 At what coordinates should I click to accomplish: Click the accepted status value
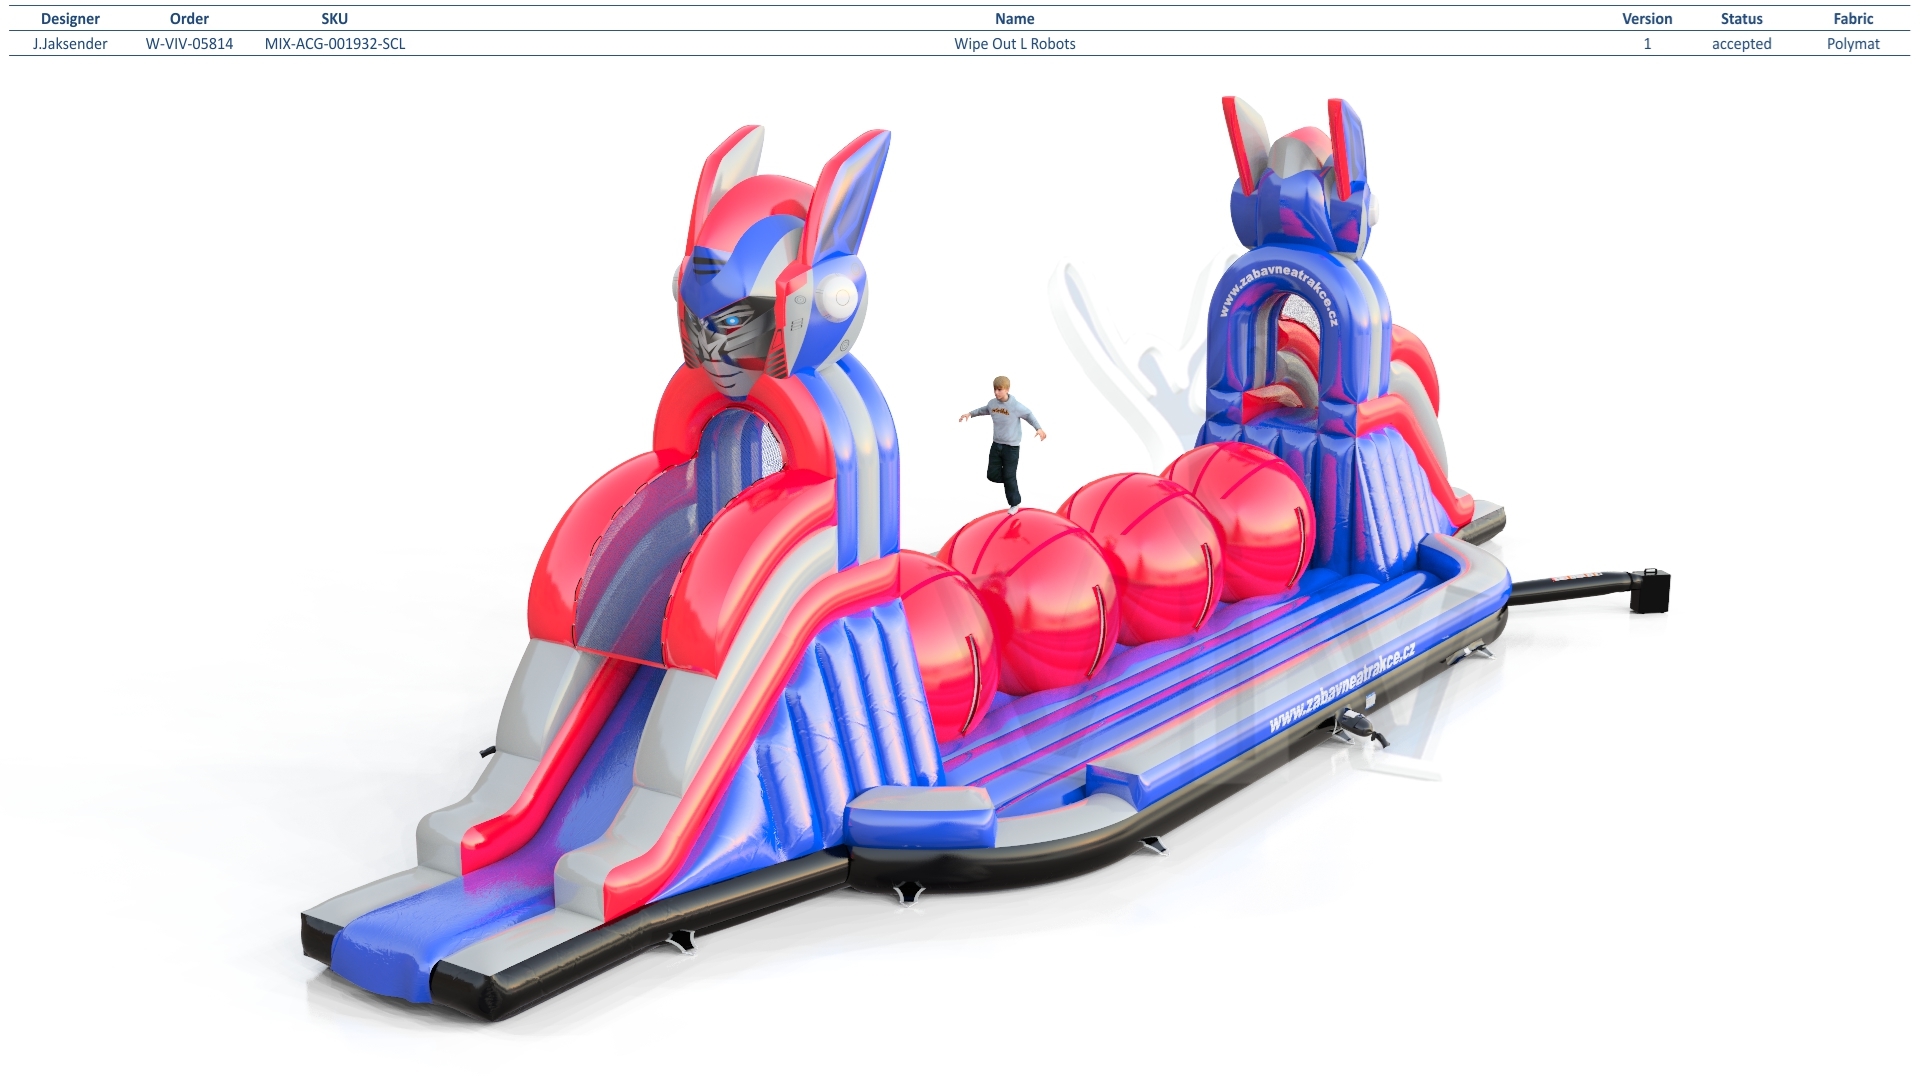(1741, 44)
